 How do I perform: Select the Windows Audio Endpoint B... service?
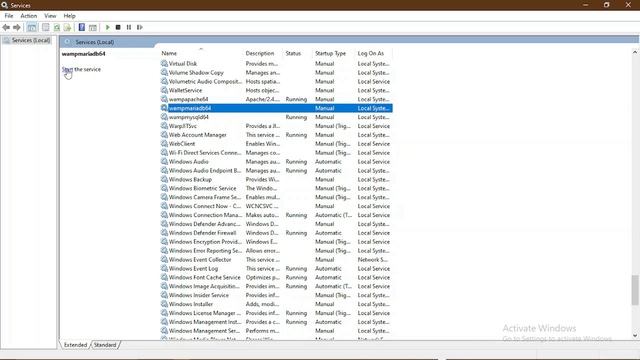[205, 171]
